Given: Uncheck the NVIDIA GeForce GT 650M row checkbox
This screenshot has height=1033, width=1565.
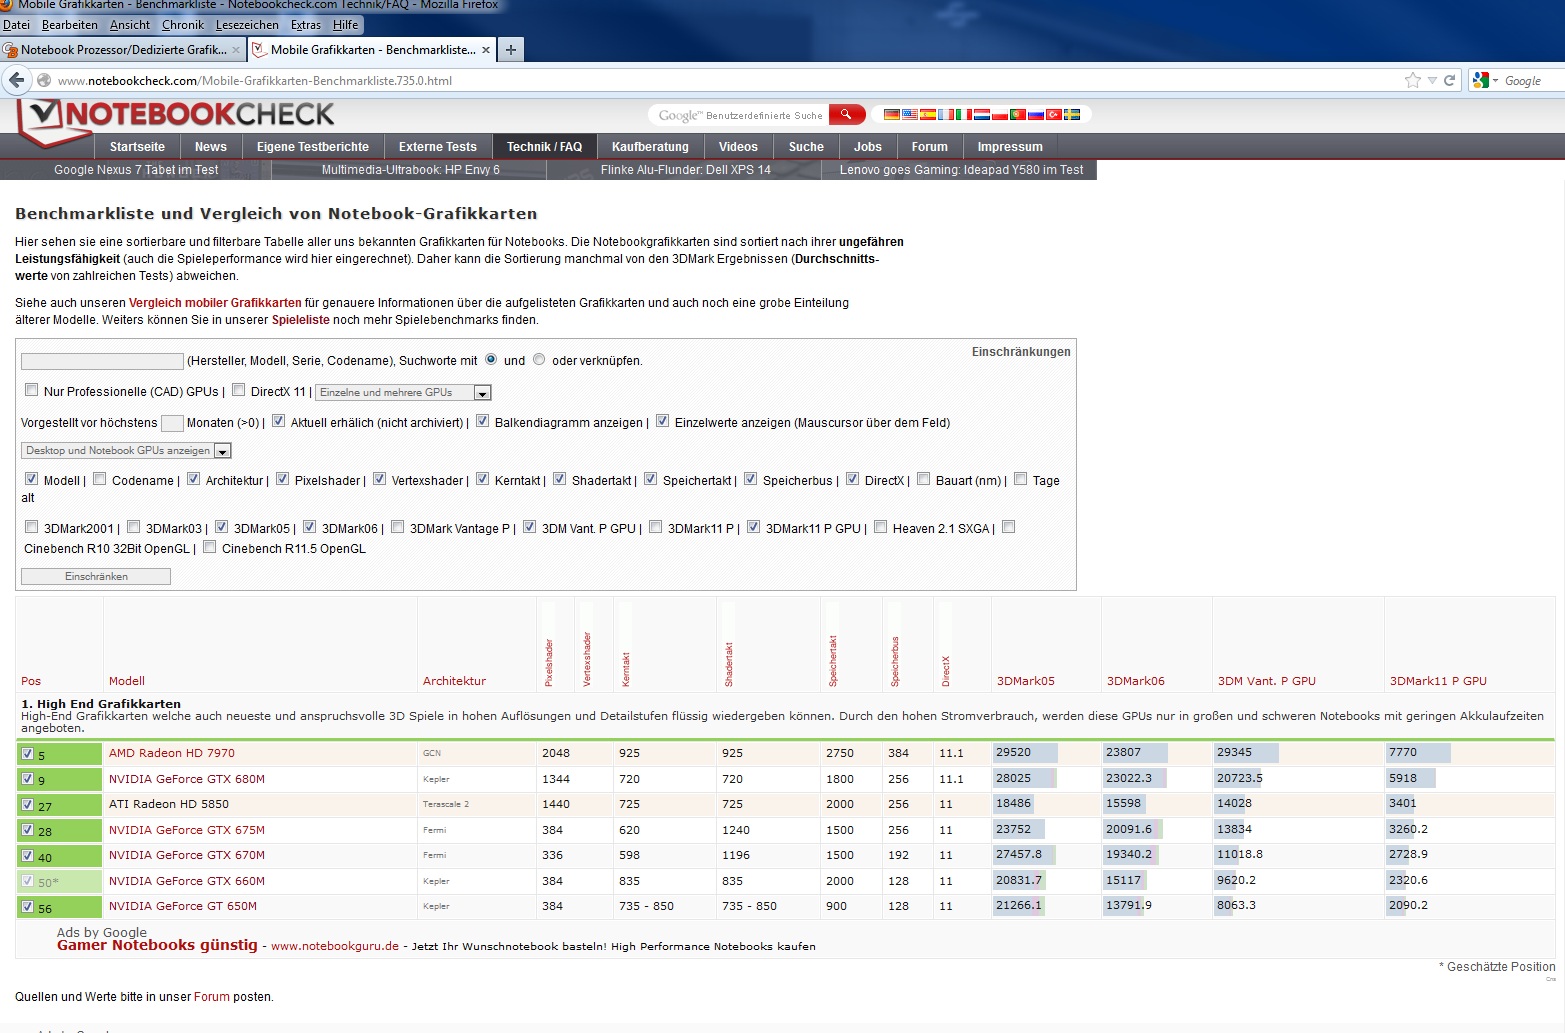Looking at the screenshot, I should coord(28,907).
